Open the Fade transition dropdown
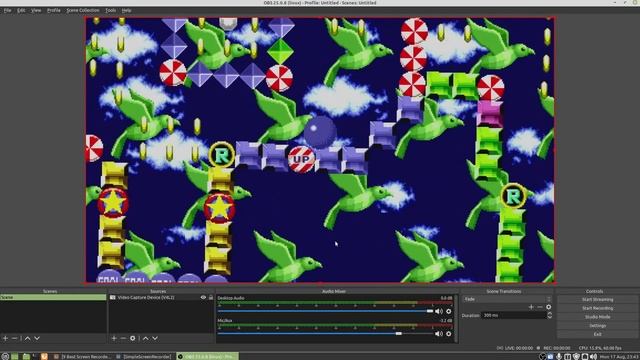The image size is (640, 360). [507, 299]
